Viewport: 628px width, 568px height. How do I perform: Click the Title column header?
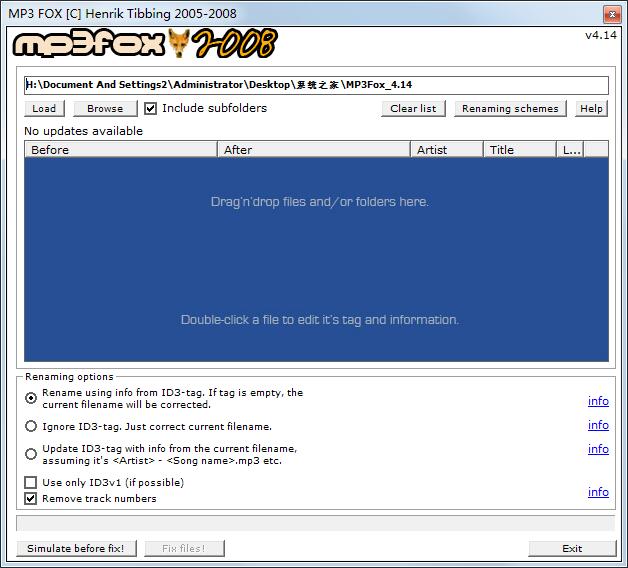(x=519, y=150)
